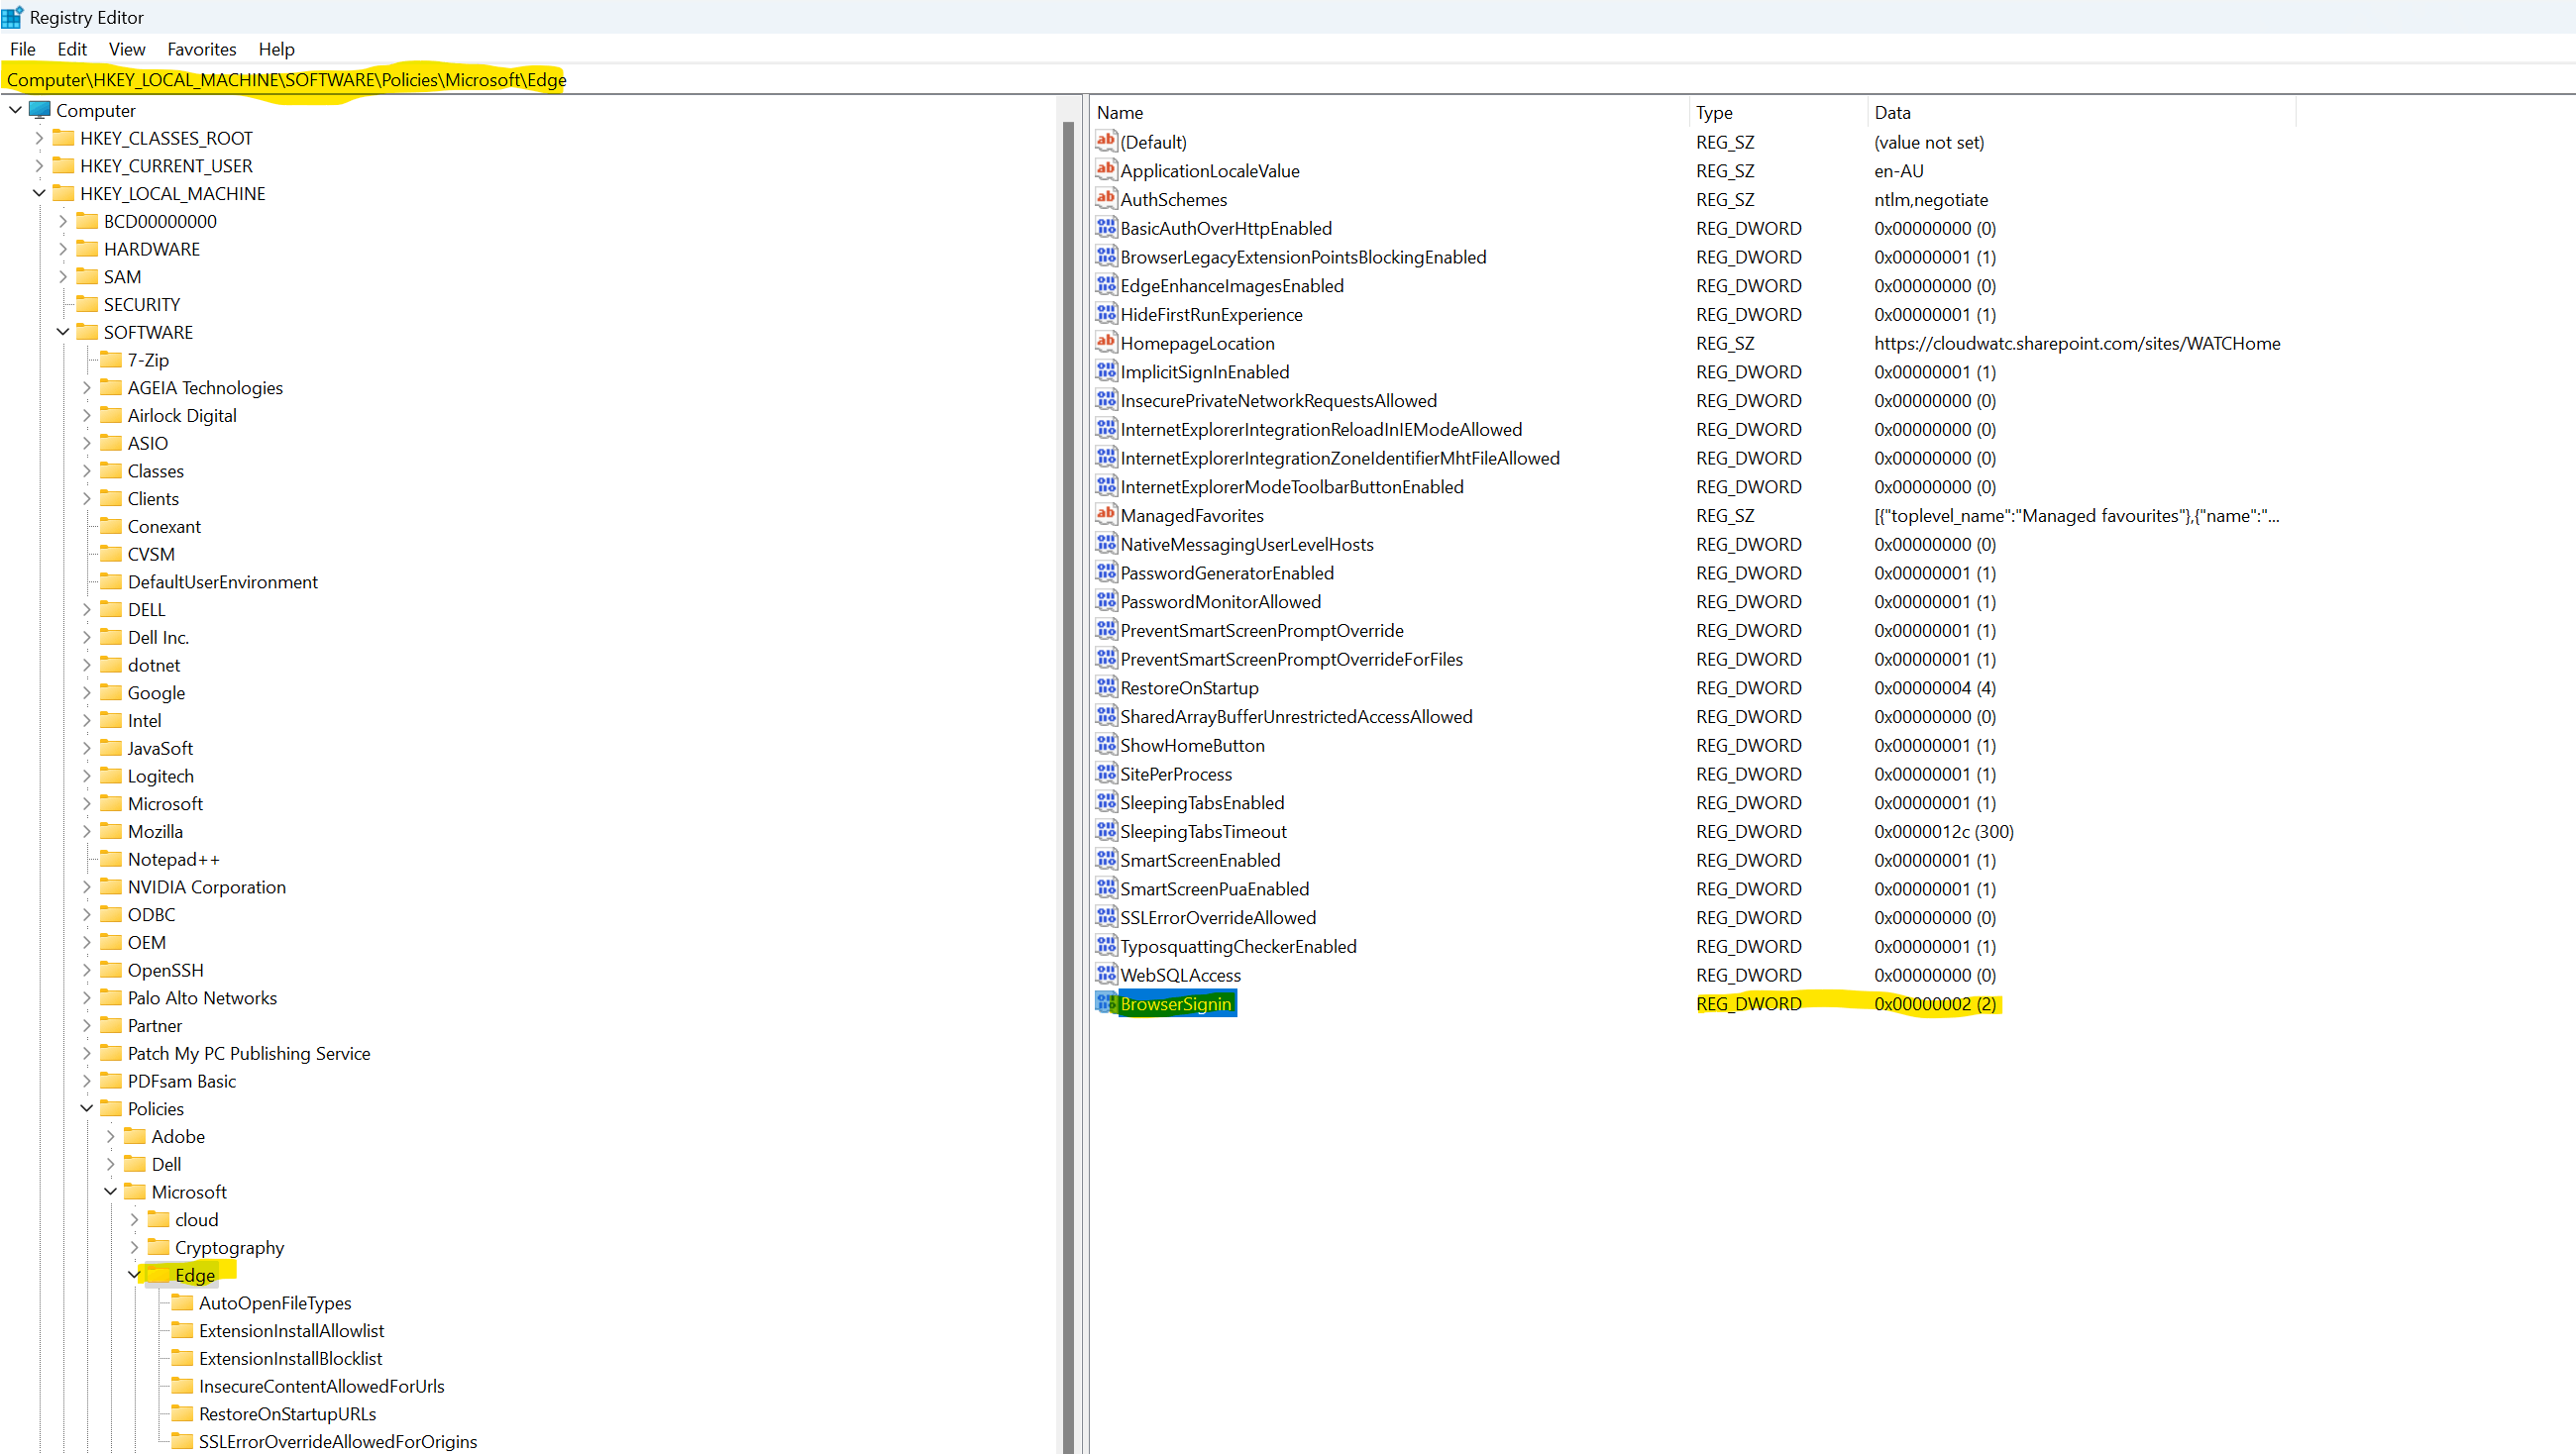Collapse the SOFTWARE key

point(63,331)
